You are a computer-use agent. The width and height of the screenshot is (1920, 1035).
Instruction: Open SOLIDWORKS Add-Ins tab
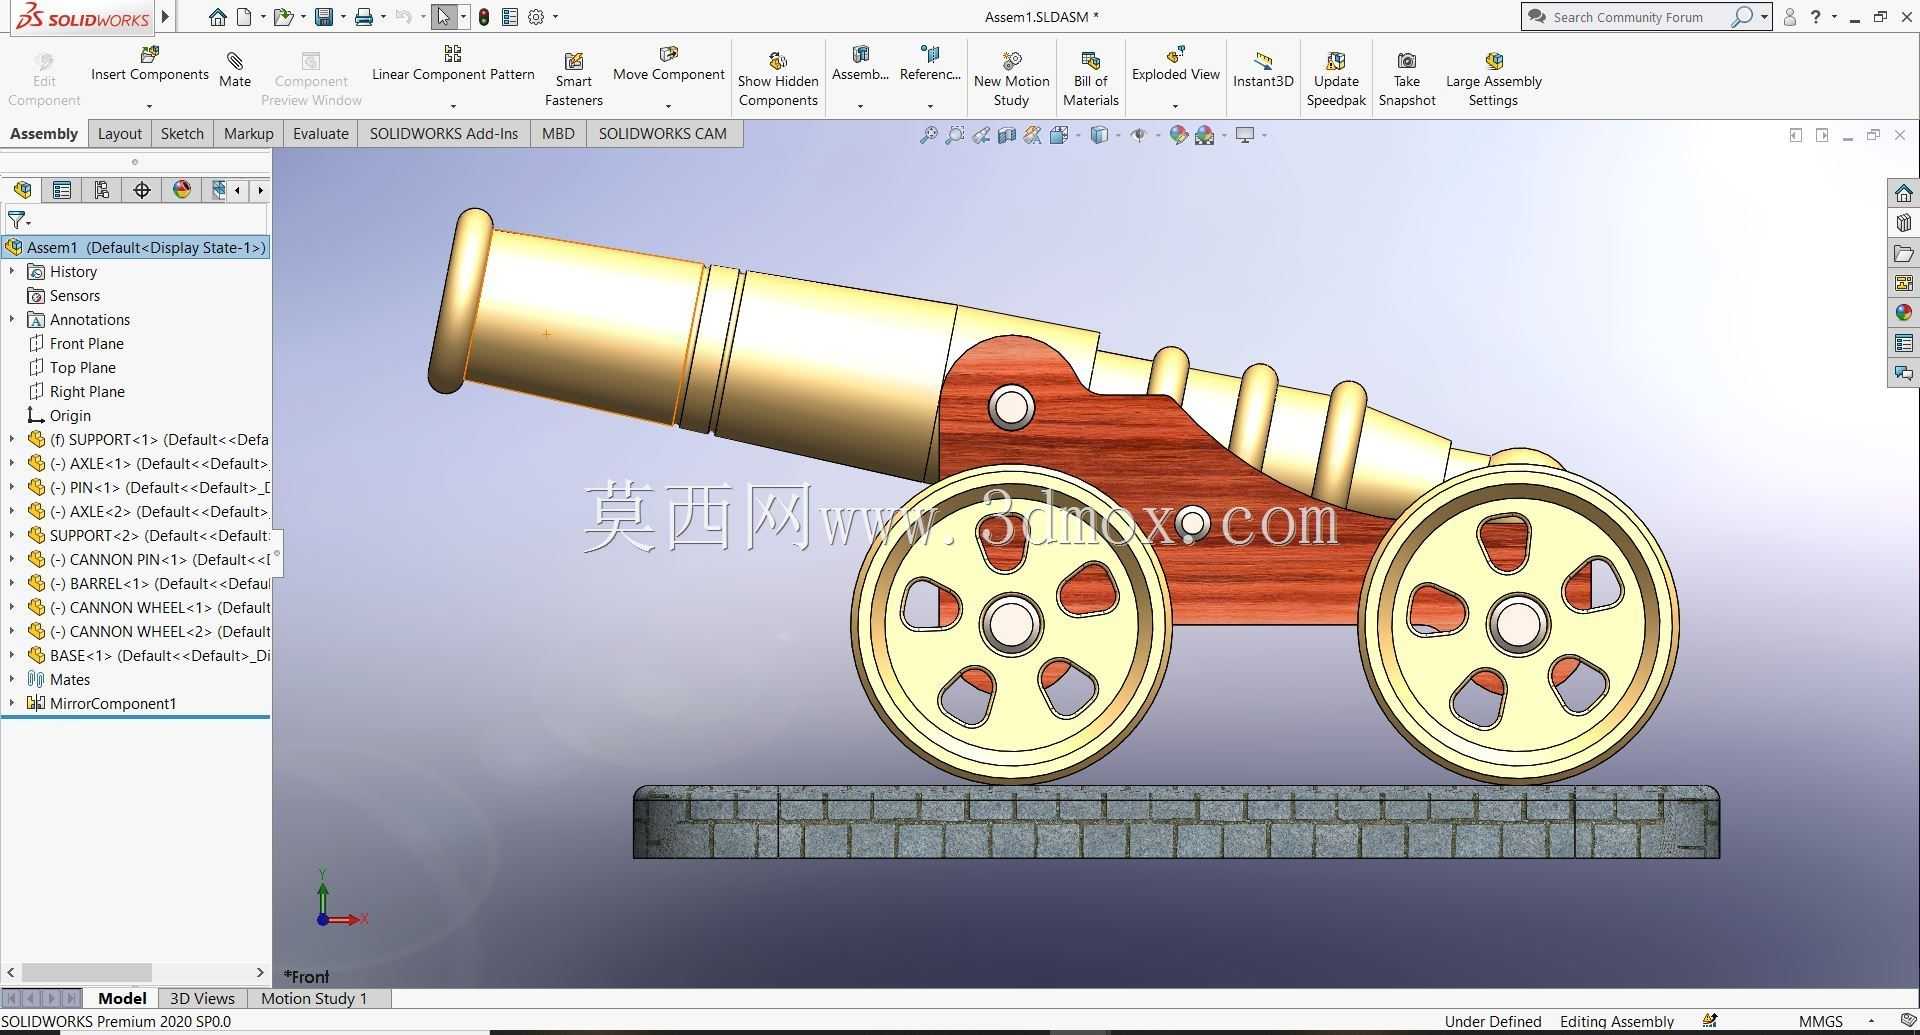(x=444, y=134)
